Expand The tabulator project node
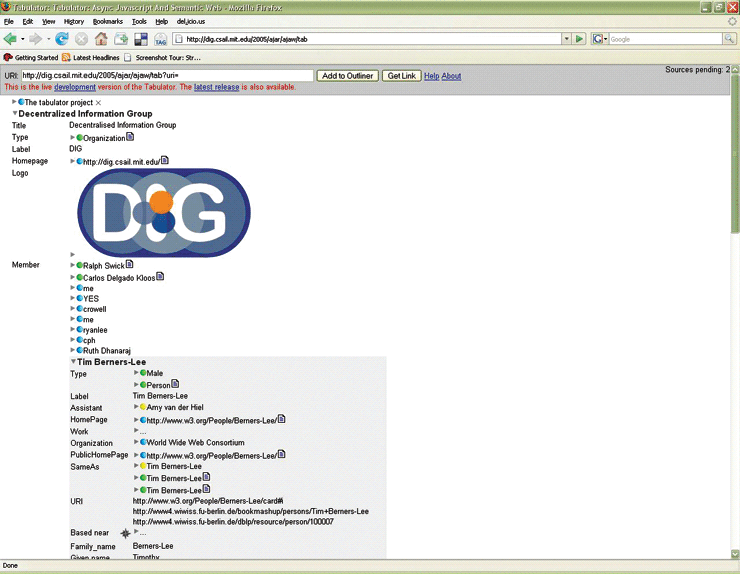Image resolution: width=740 pixels, height=574 pixels. point(14,102)
